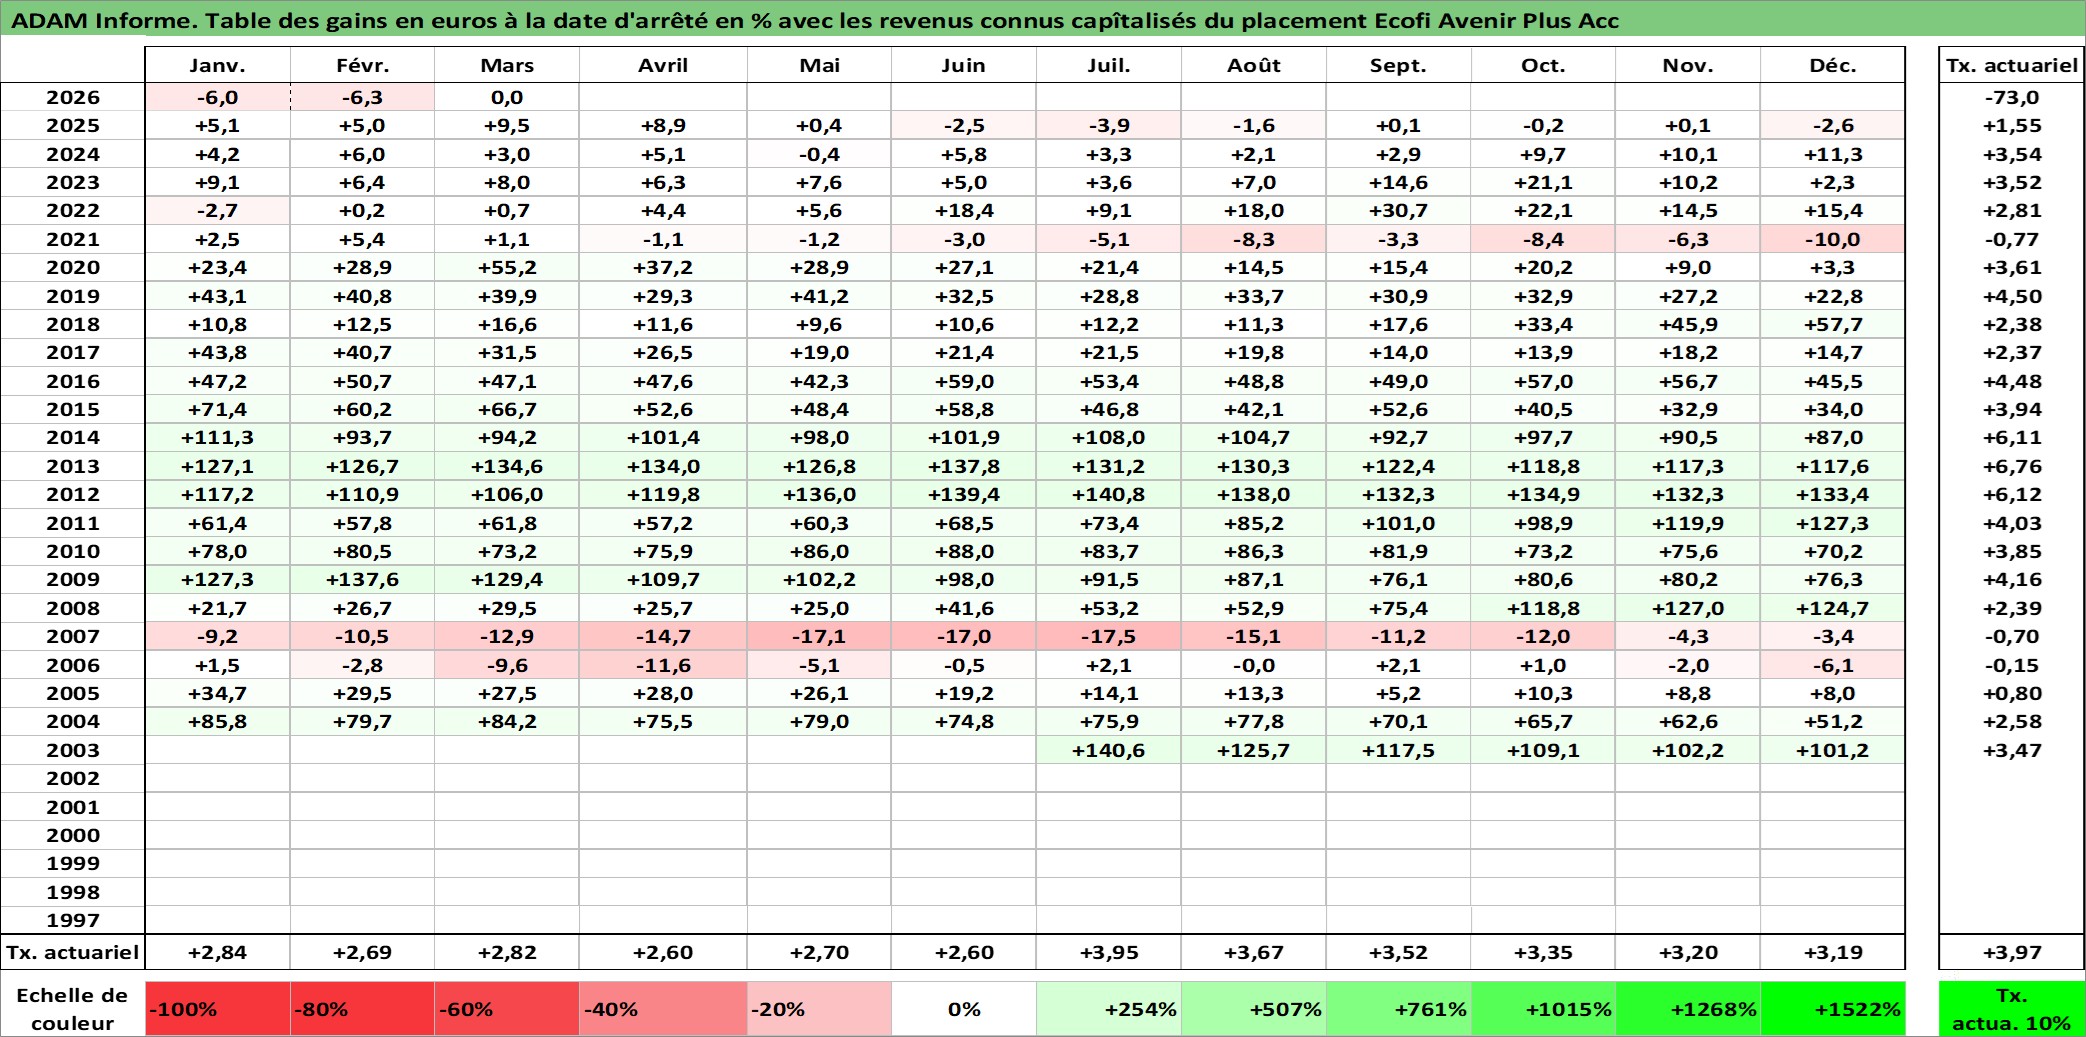The image size is (2086, 1037).
Task: Click the +1522% bright green swatch
Action: [x=1833, y=1008]
